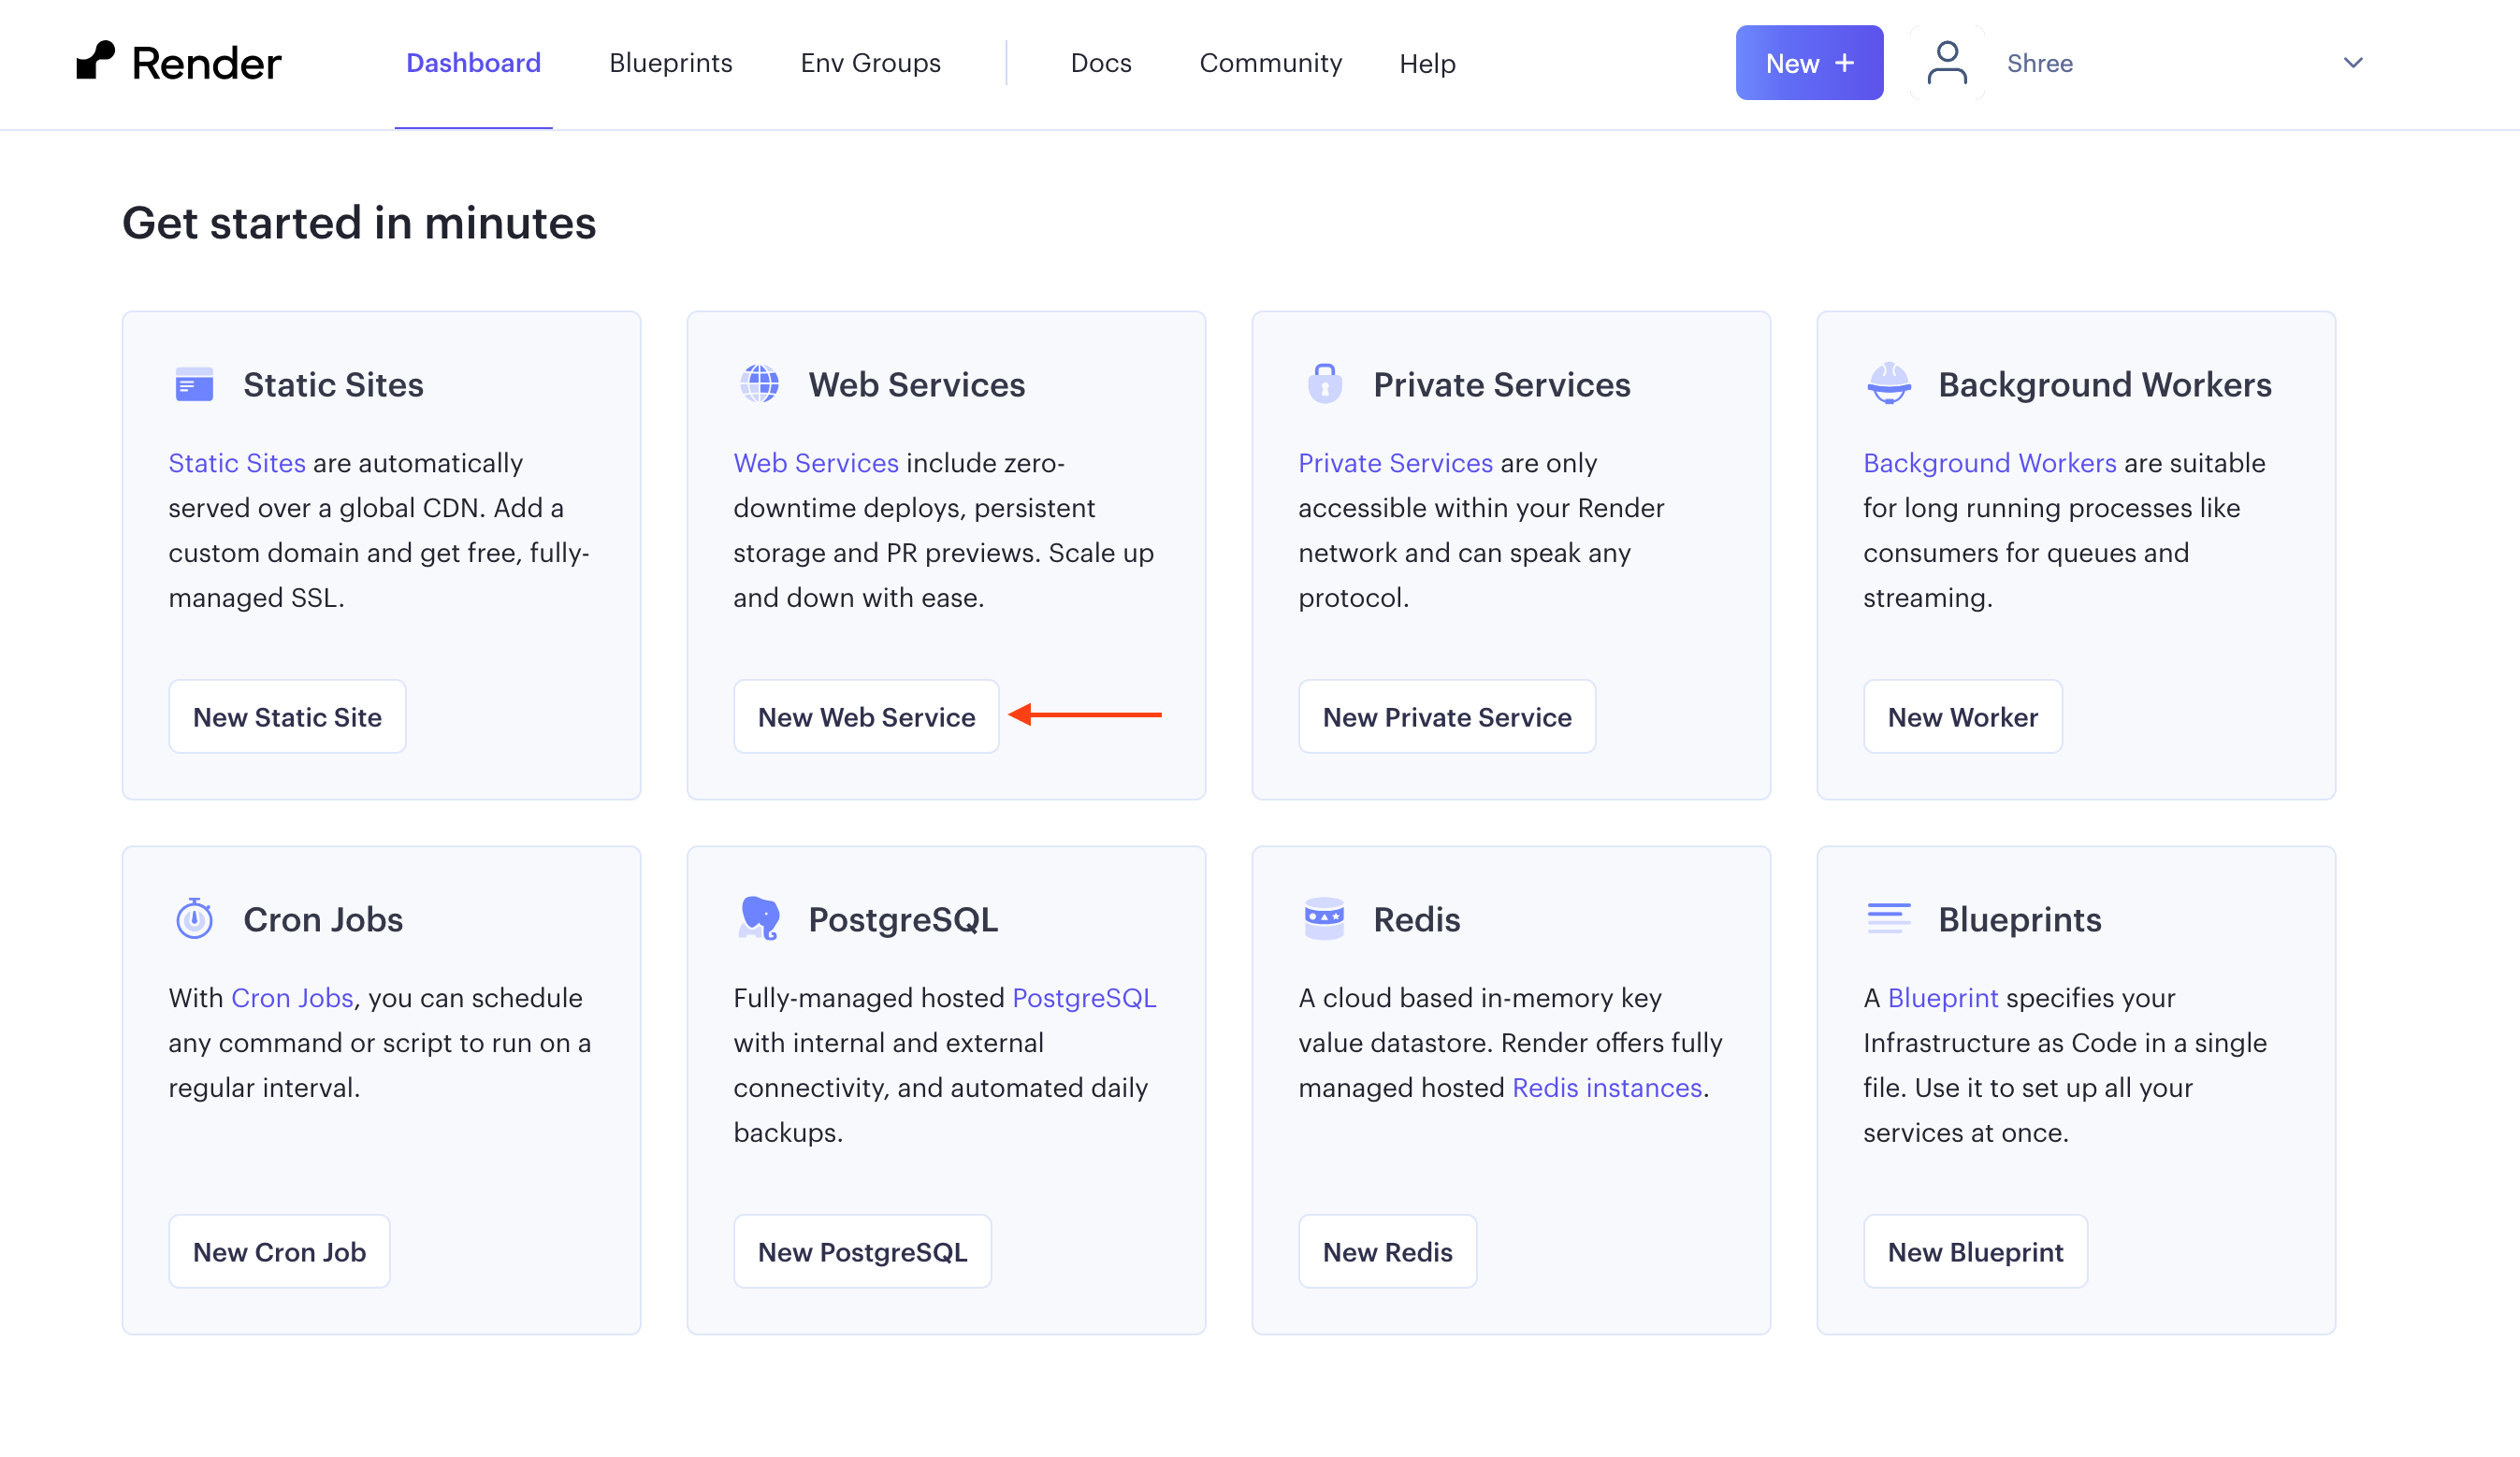This screenshot has height=1457, width=2520.
Task: Open the Dashboard tab
Action: [x=473, y=63]
